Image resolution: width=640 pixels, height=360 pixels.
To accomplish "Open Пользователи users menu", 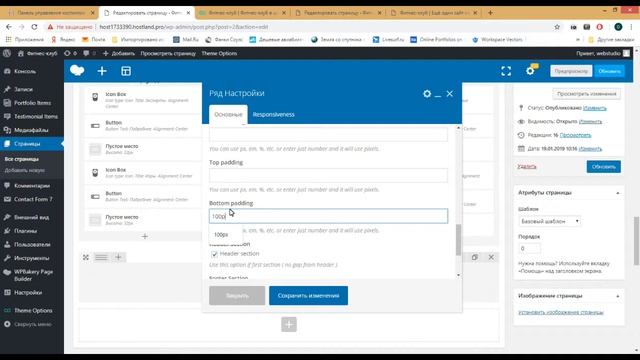I will point(31,244).
